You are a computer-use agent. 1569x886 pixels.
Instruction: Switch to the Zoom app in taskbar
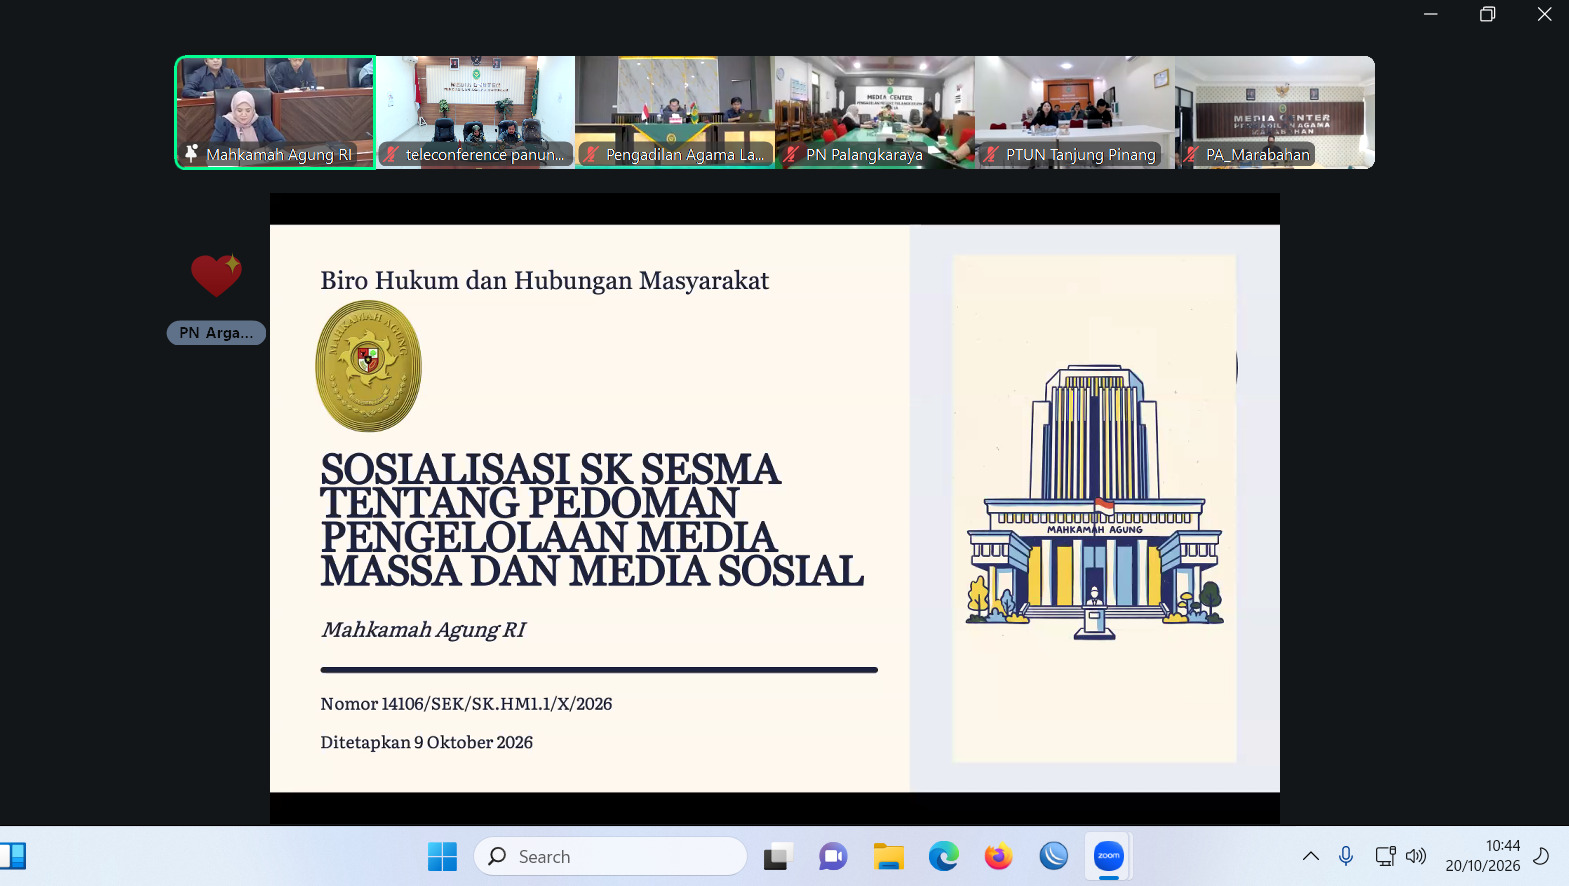point(1109,856)
